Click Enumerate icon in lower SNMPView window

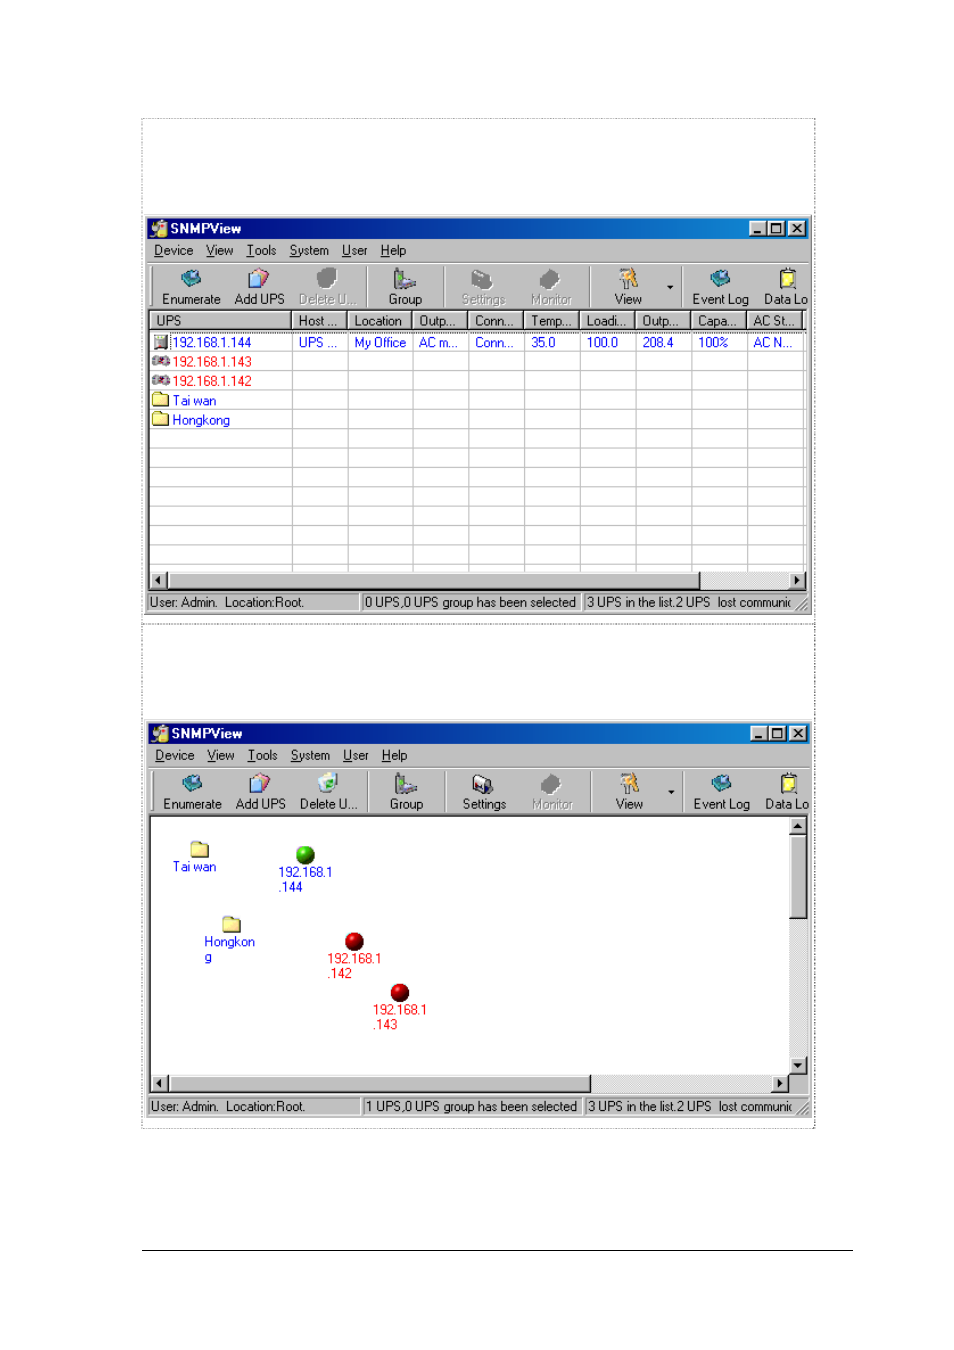tap(192, 791)
